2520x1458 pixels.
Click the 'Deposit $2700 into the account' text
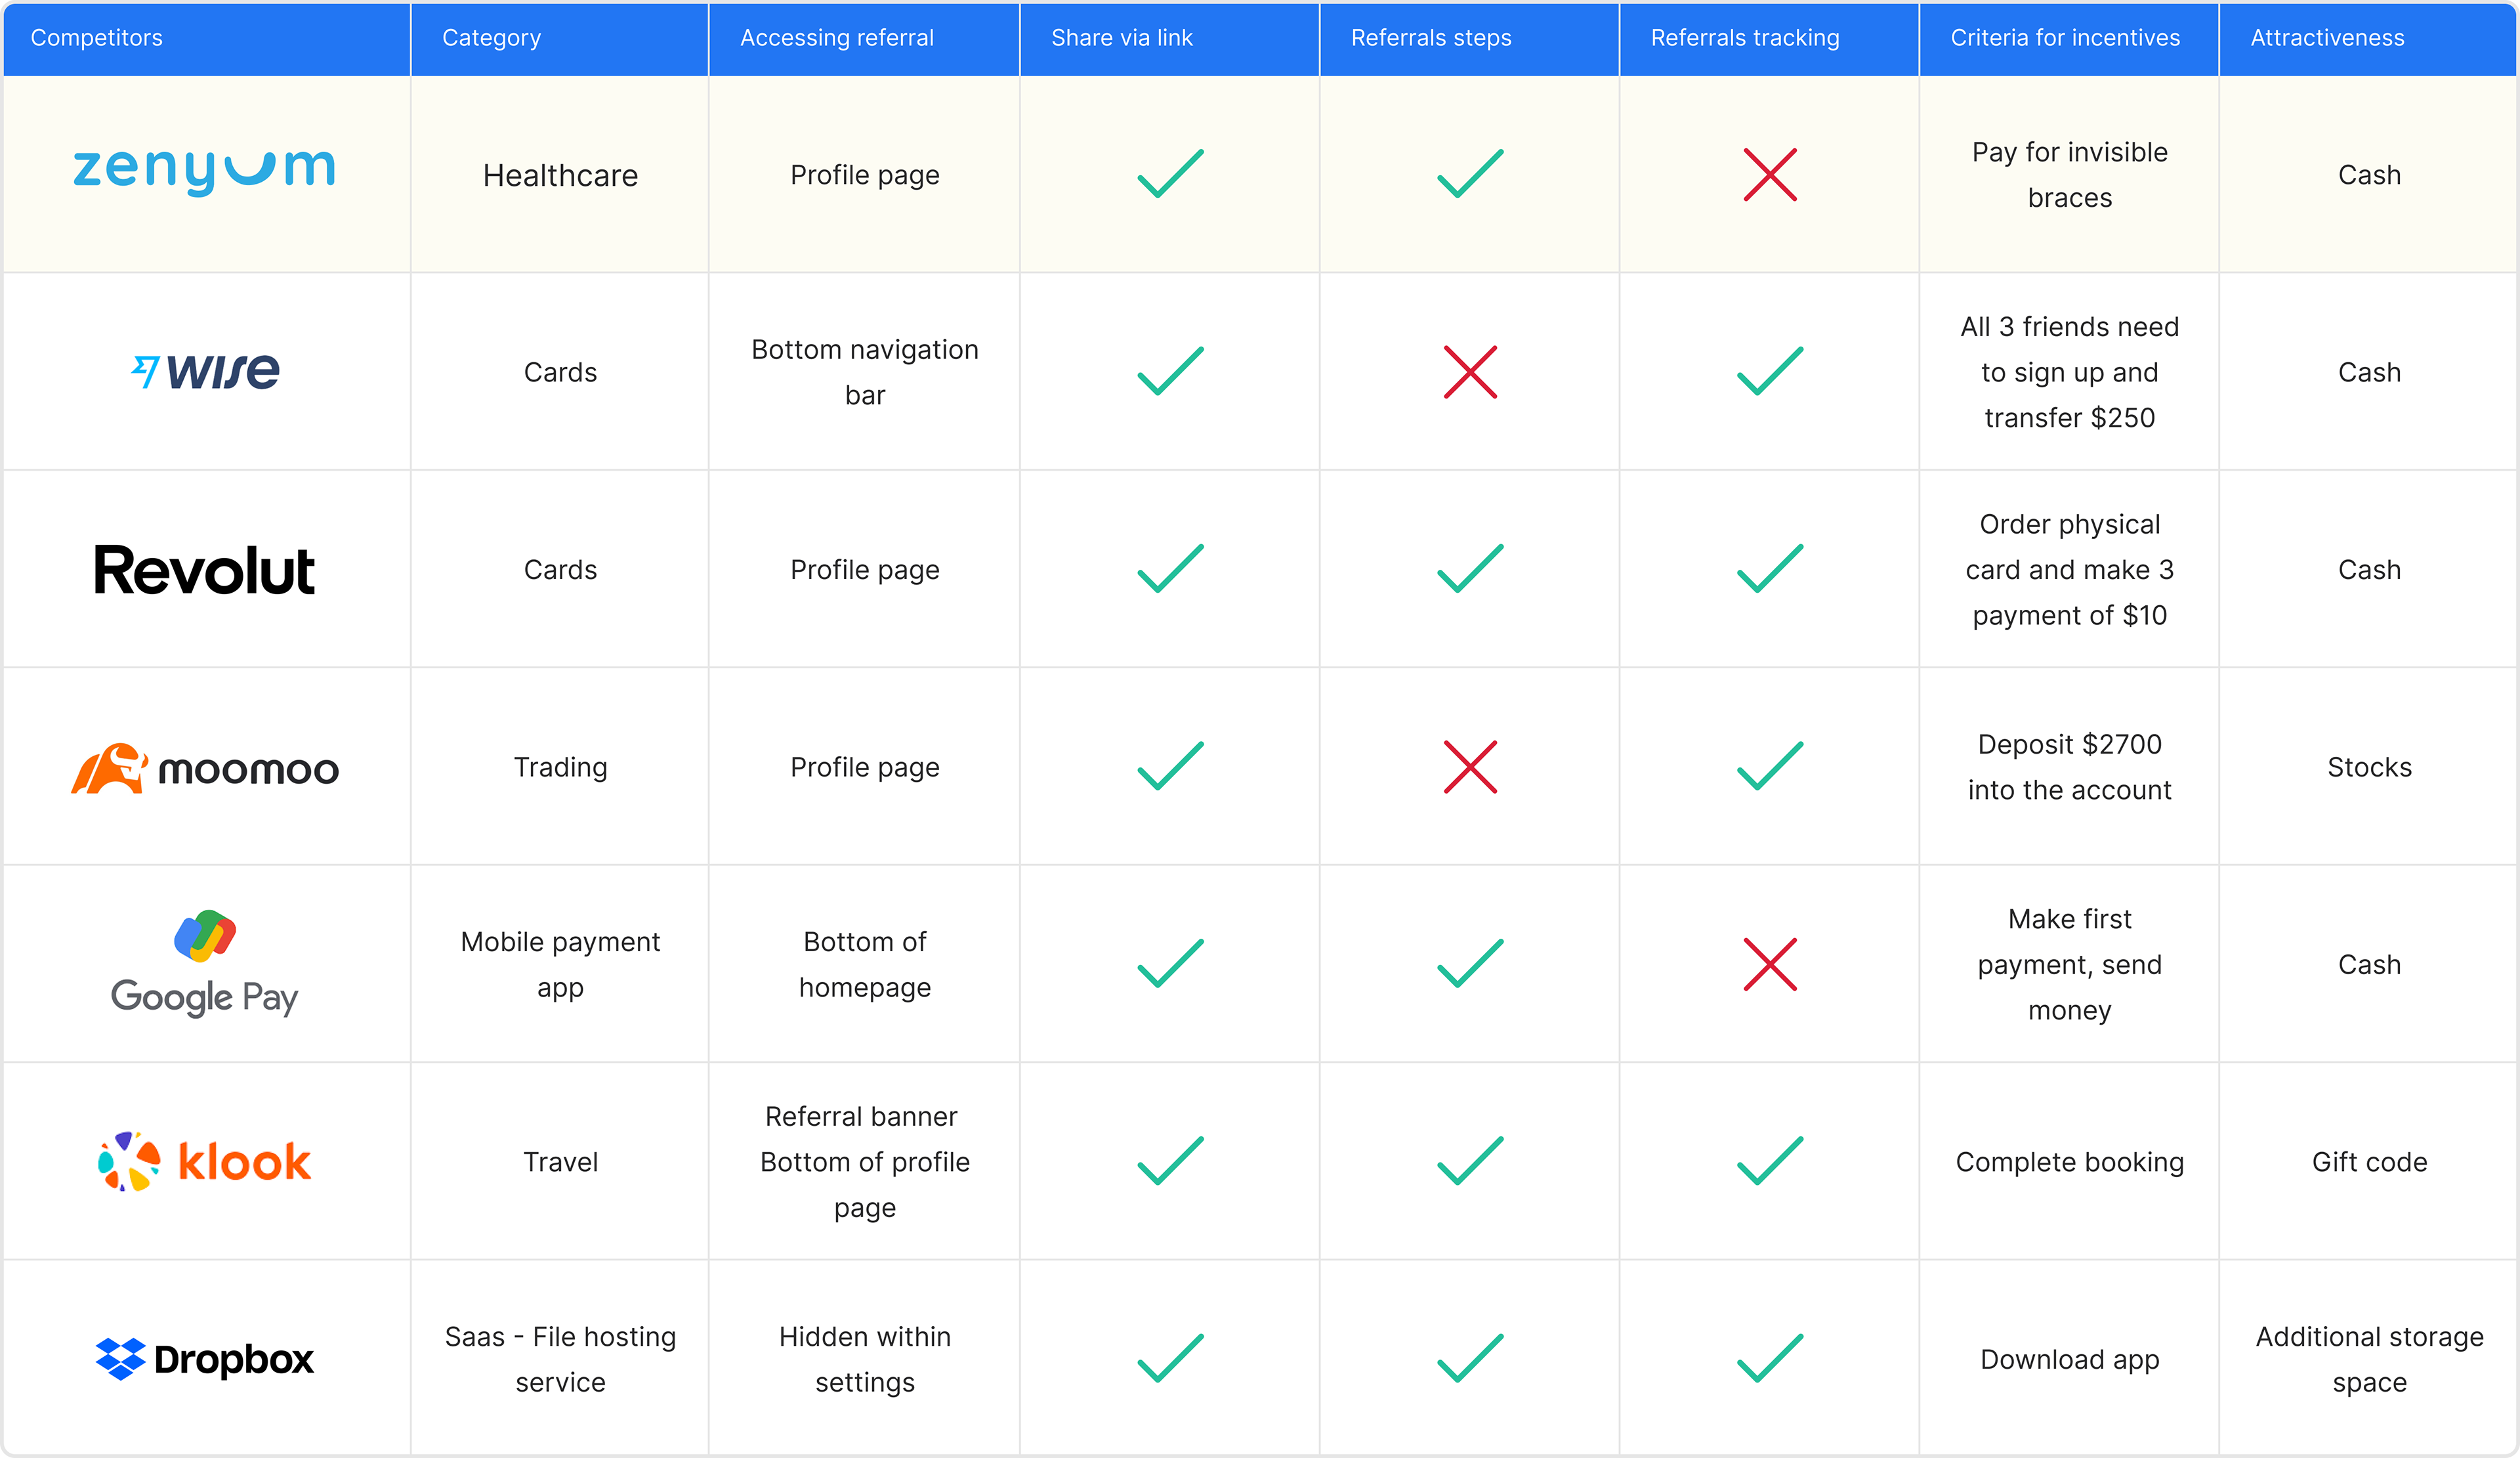click(x=2069, y=767)
